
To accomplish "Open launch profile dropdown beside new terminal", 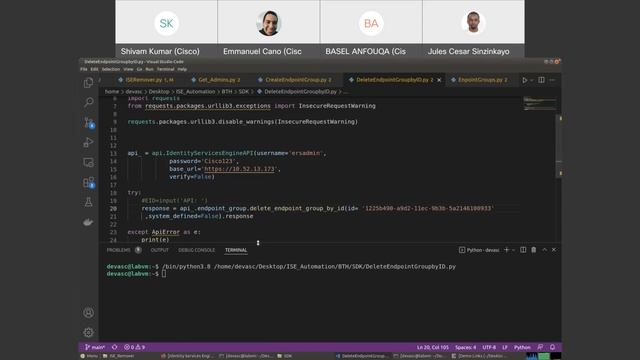I will [x=513, y=250].
